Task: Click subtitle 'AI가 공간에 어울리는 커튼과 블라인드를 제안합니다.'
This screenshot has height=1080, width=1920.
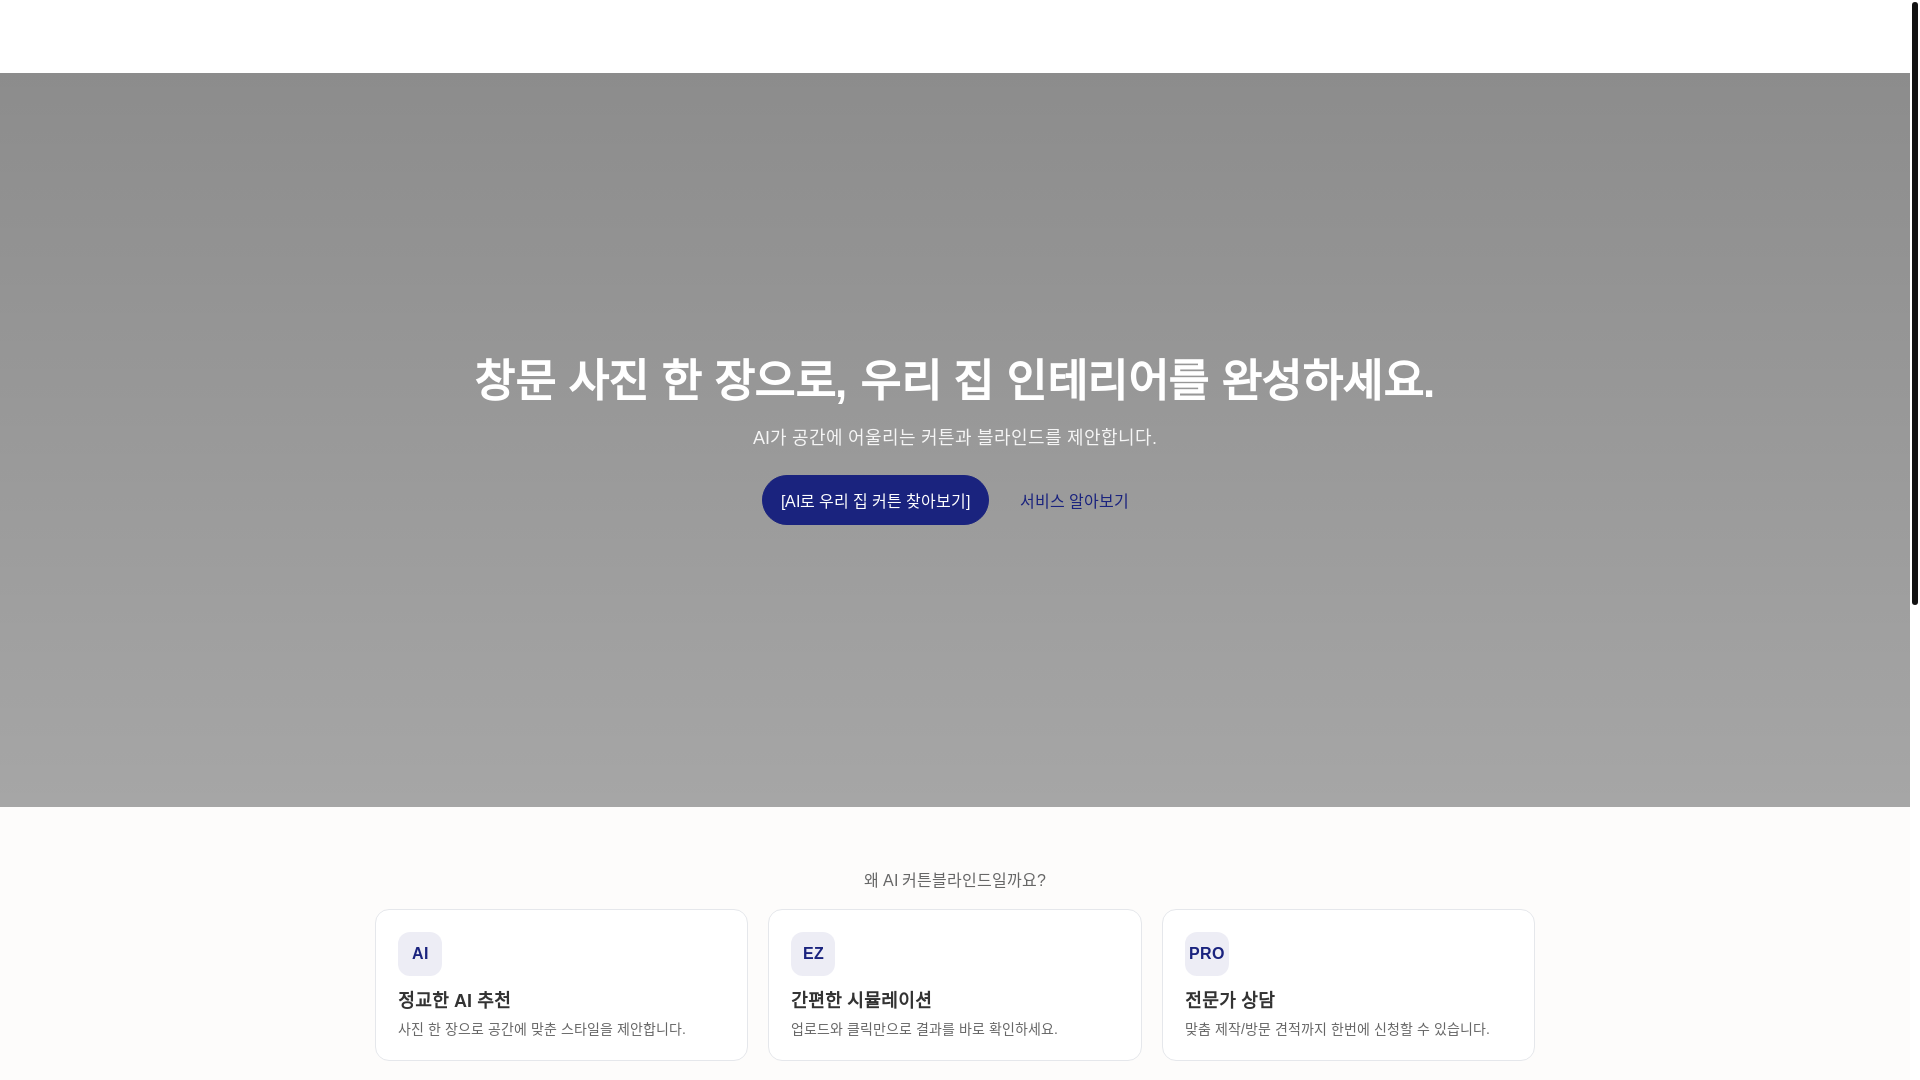Action: 955,437
